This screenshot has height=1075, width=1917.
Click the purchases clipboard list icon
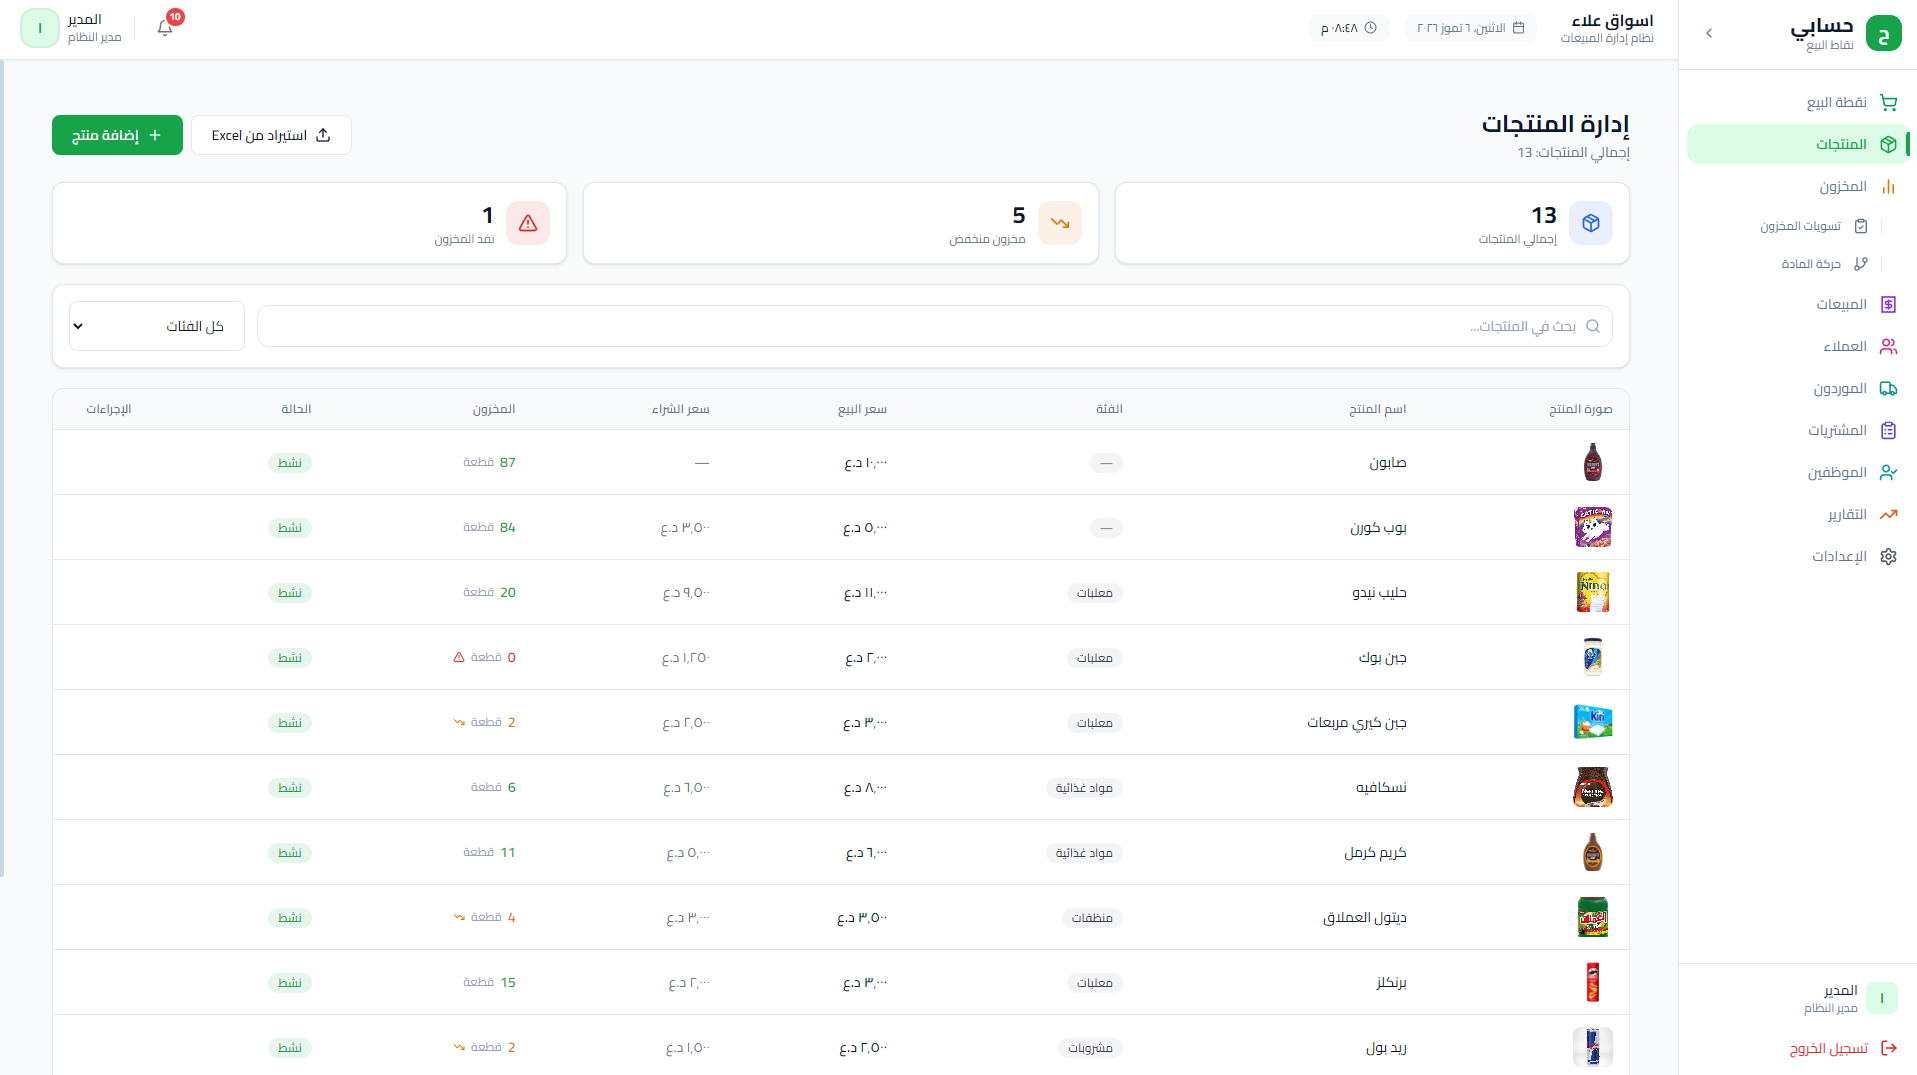click(x=1888, y=430)
